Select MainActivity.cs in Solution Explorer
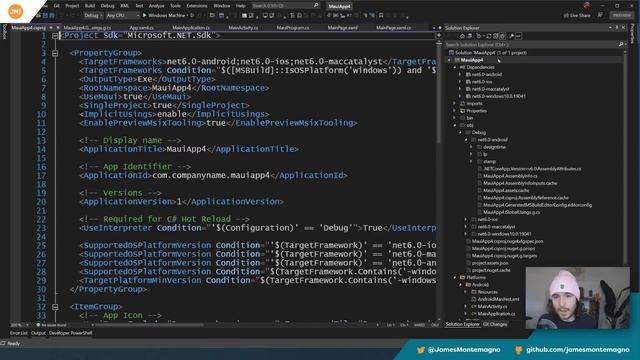640x360 pixels. (x=492, y=307)
